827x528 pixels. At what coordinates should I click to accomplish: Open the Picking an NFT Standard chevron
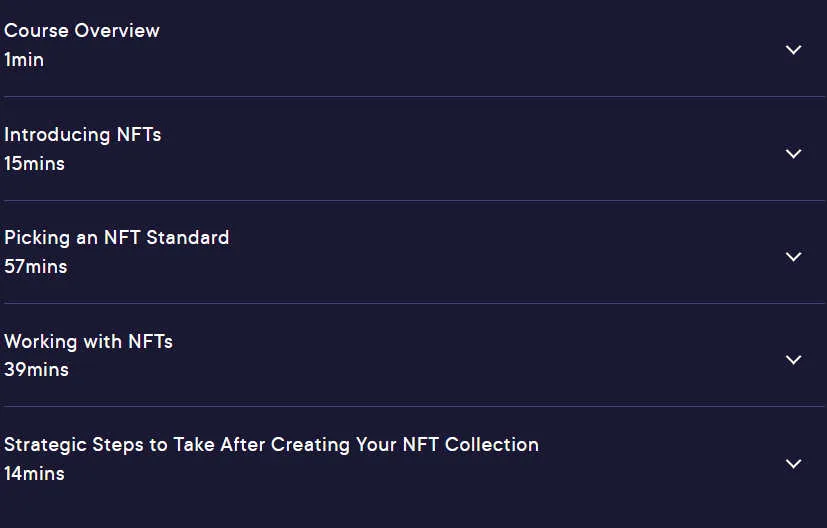pyautogui.click(x=793, y=257)
